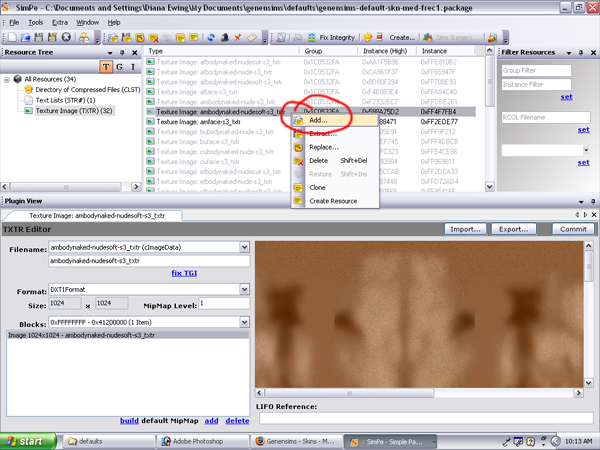The image size is (600, 450).
Task: Choose Add... in the context menu
Action: pos(335,120)
